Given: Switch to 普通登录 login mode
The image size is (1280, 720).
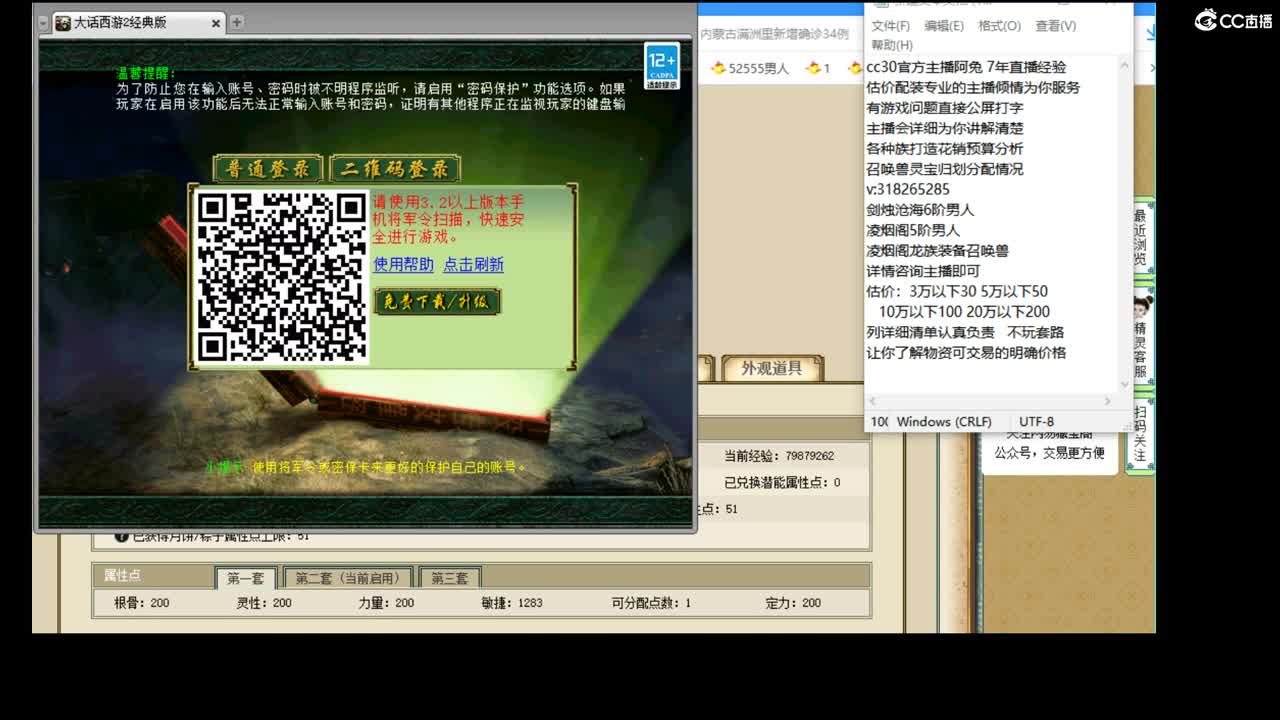Looking at the screenshot, I should (268, 168).
